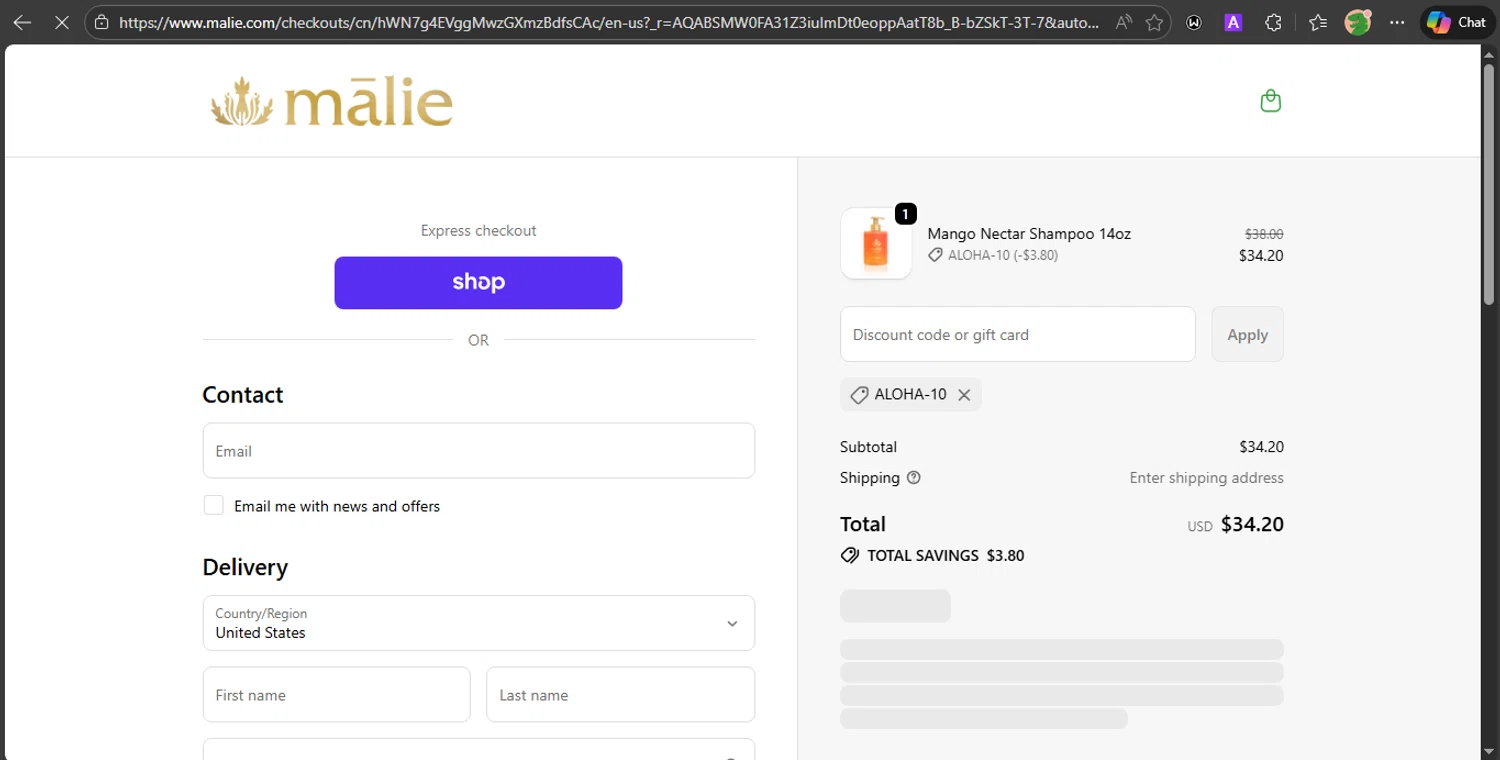
Task: Click the Mango Nectar Shampoo 14oz title
Action: pos(1029,234)
